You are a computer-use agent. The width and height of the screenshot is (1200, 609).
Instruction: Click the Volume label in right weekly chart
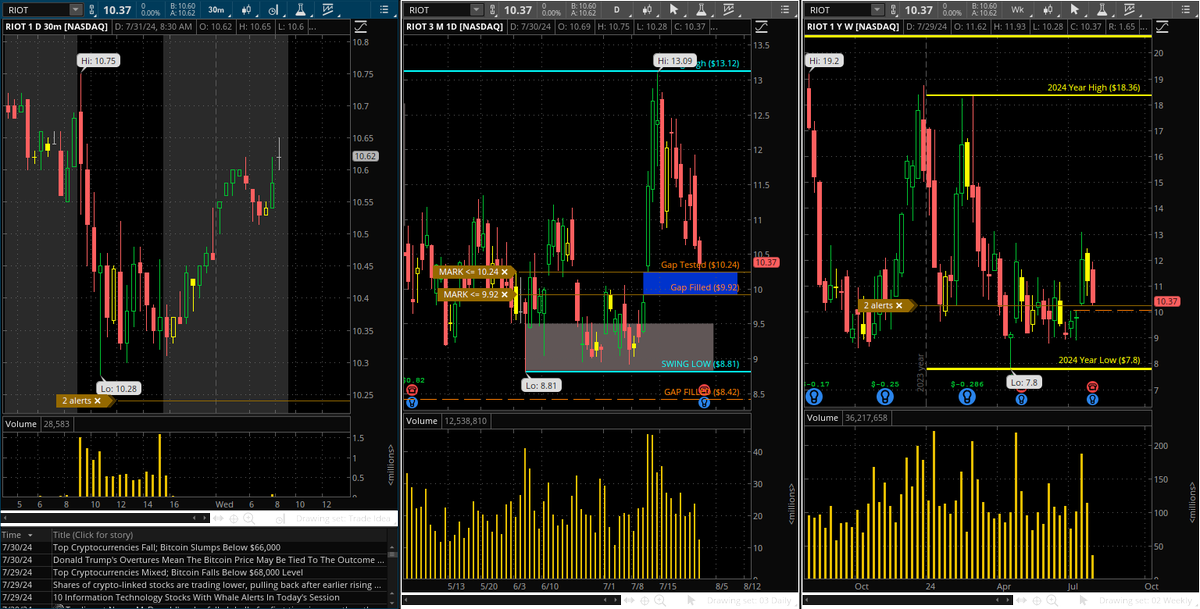pyautogui.click(x=823, y=418)
